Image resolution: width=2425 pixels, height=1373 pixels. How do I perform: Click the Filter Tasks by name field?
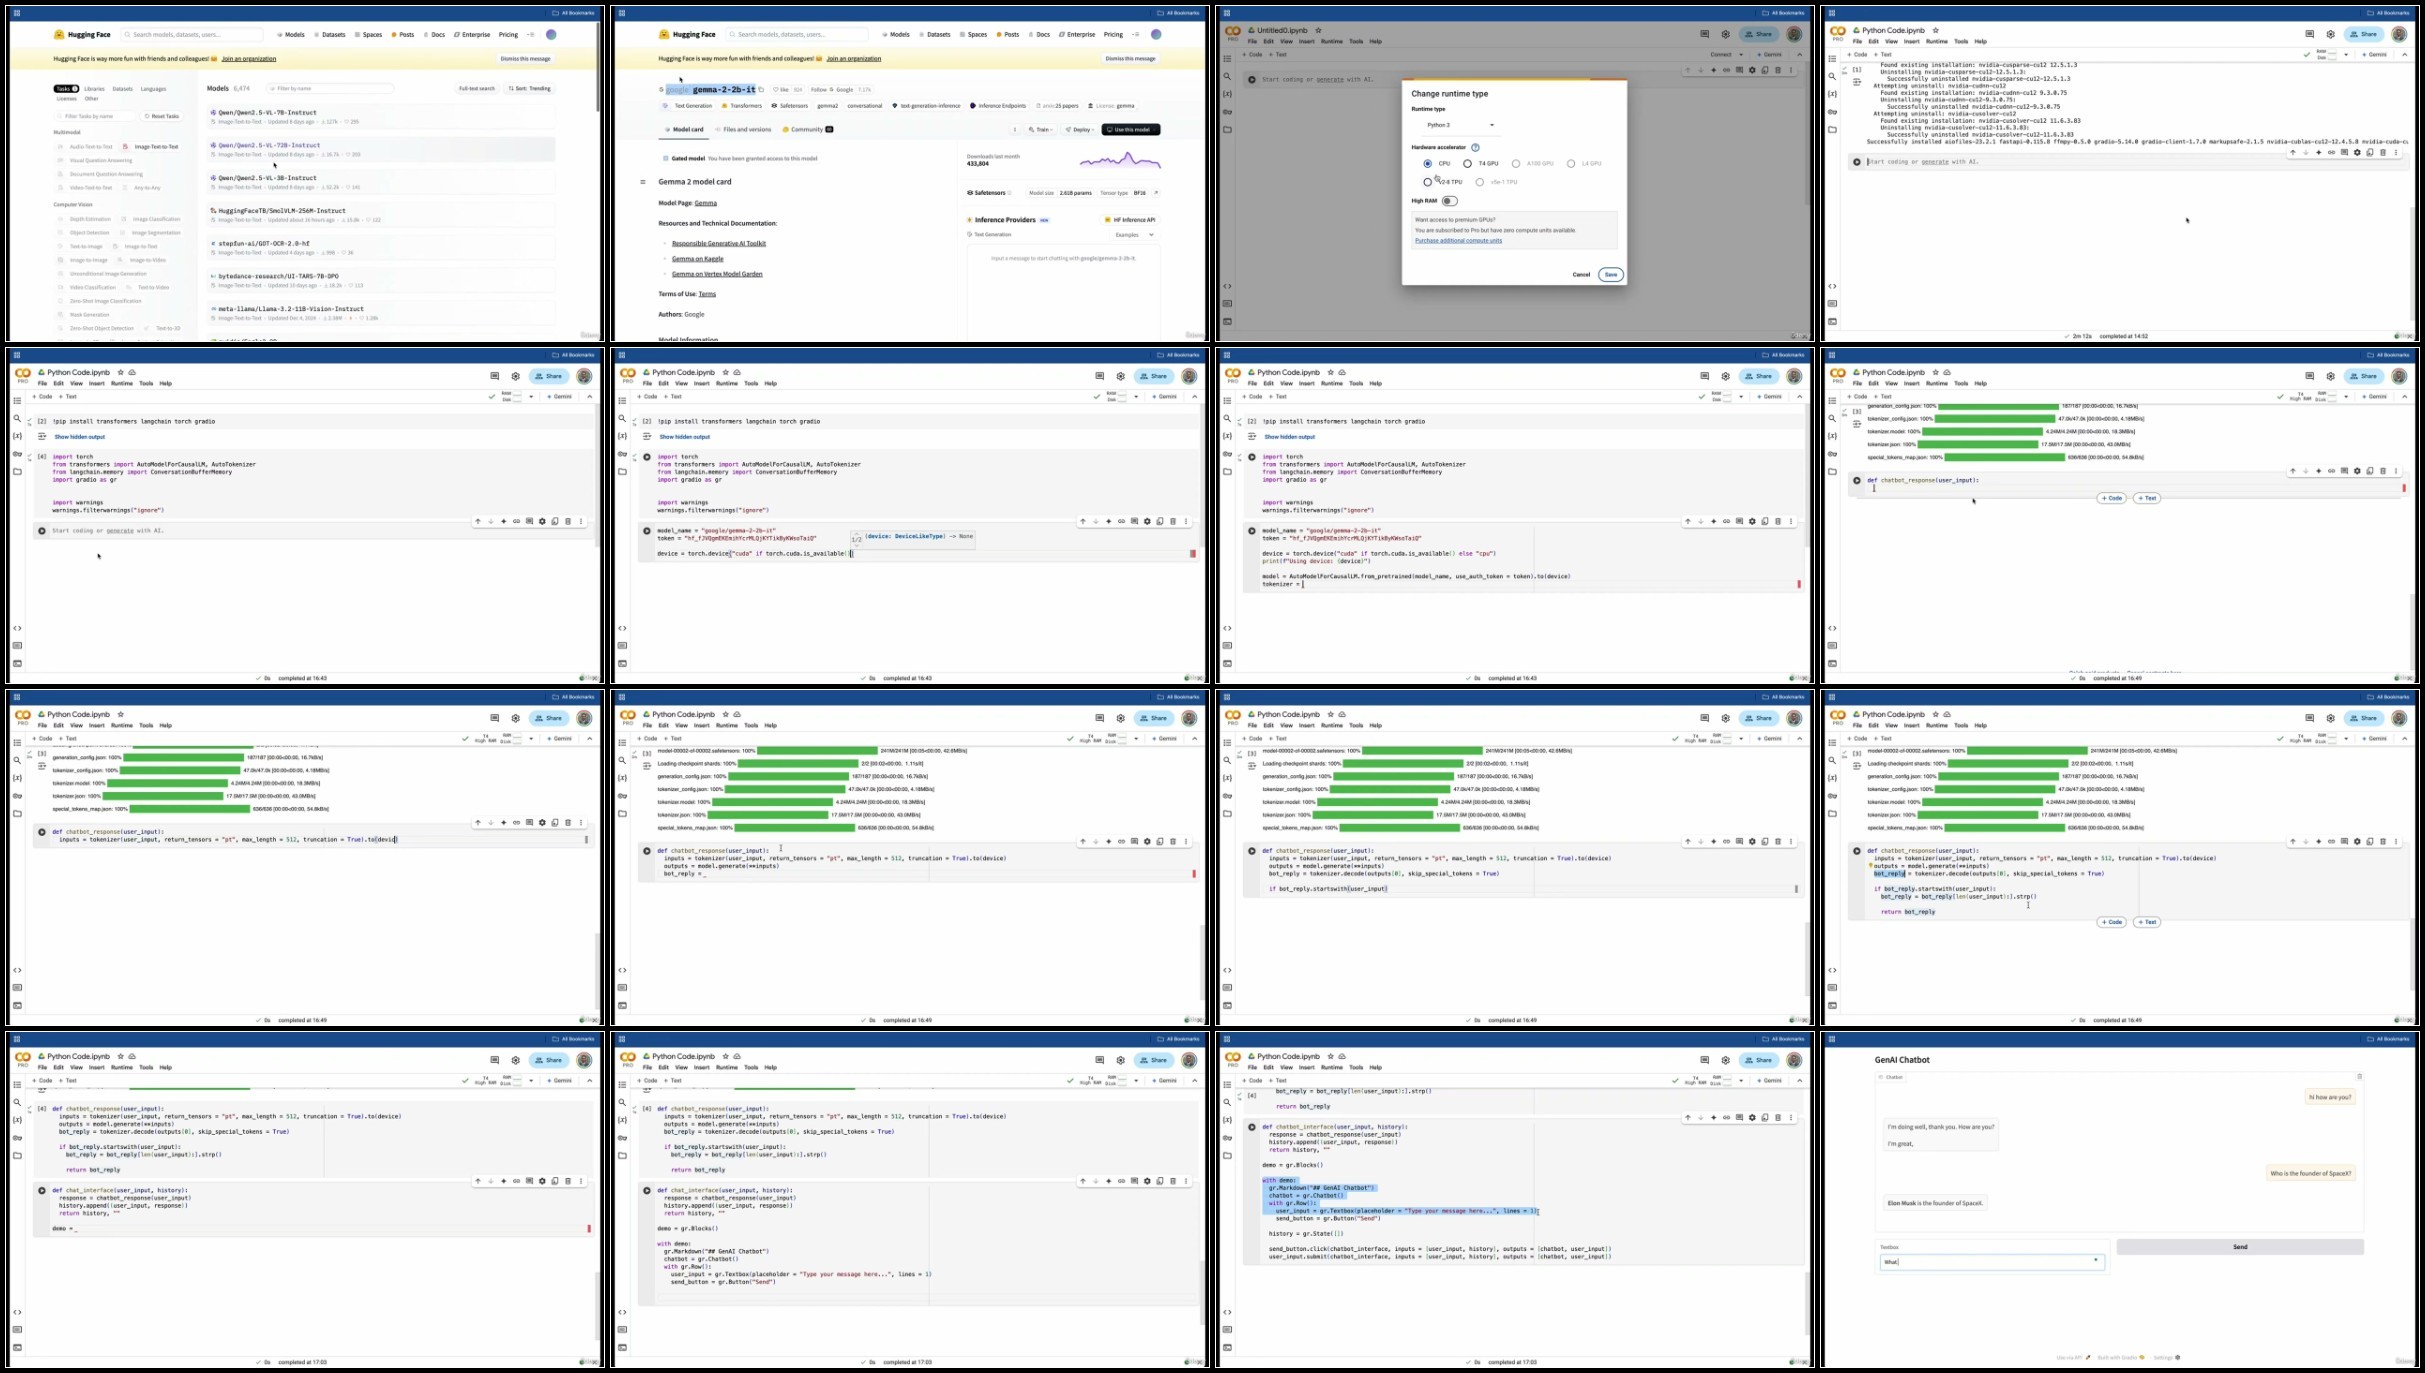click(96, 117)
